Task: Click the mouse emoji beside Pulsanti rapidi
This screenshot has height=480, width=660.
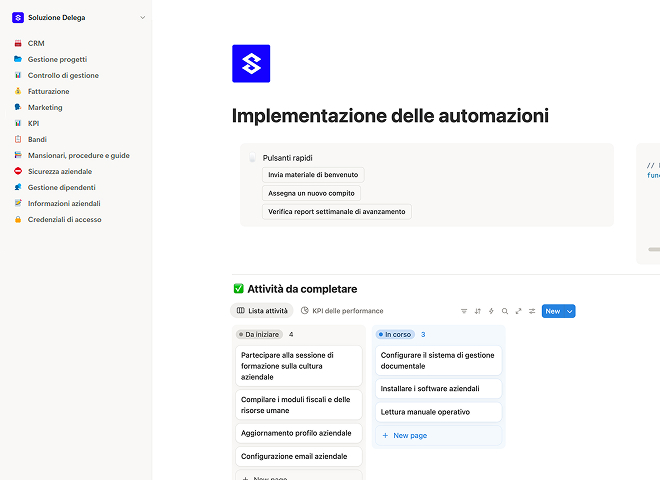Action: pos(252,157)
